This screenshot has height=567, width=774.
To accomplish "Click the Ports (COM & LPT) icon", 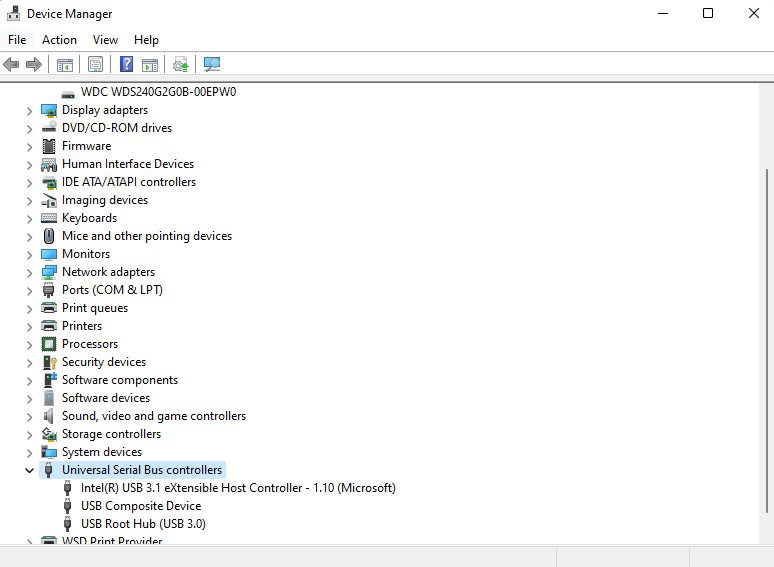I will pos(48,290).
